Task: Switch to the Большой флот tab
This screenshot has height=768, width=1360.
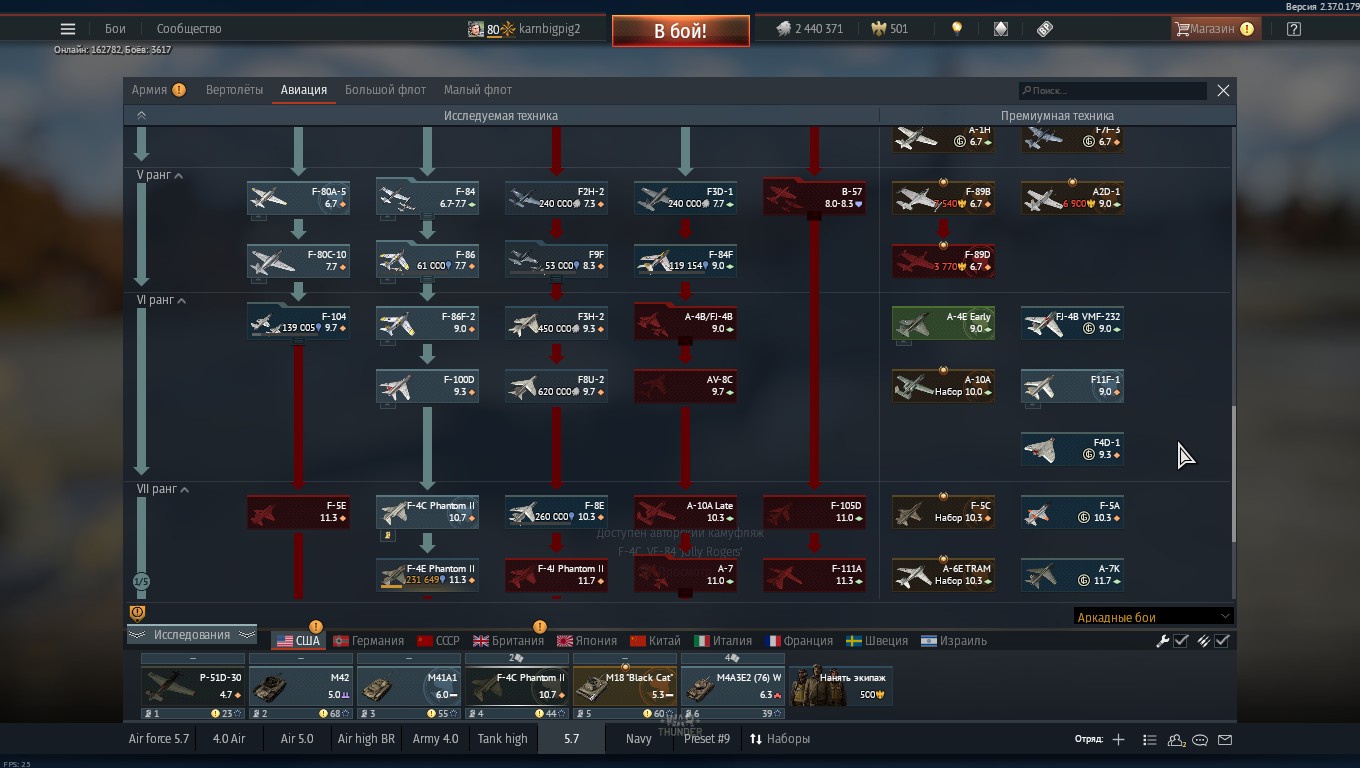Action: (385, 90)
